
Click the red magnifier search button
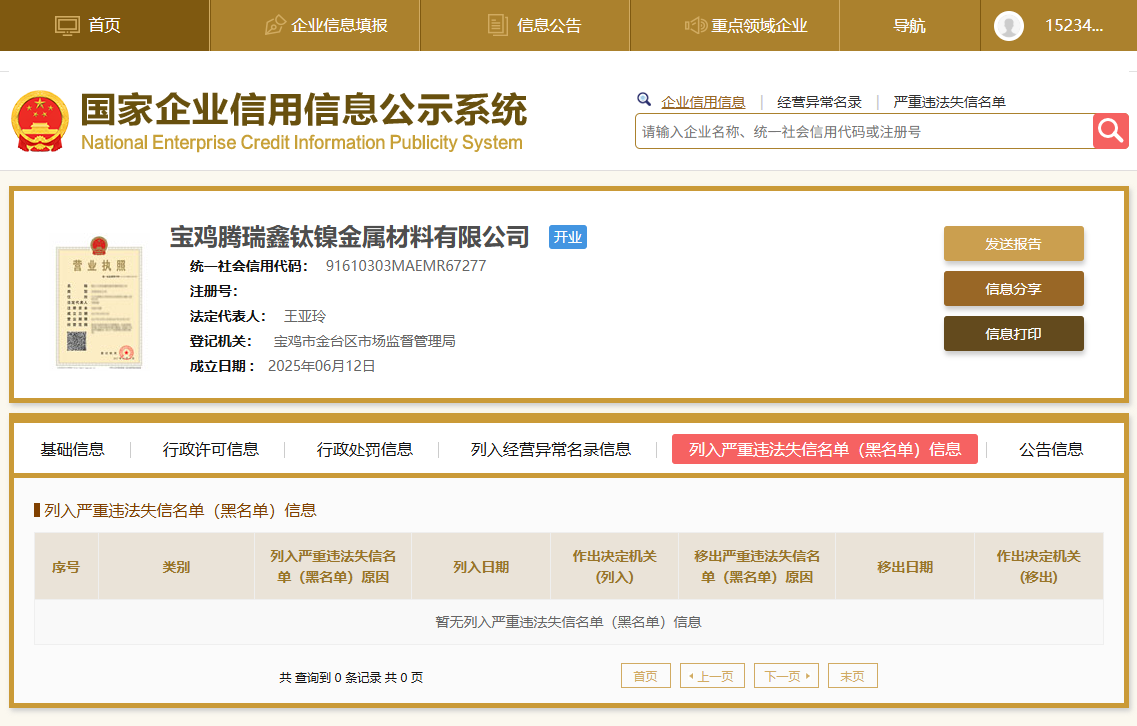pos(1111,131)
